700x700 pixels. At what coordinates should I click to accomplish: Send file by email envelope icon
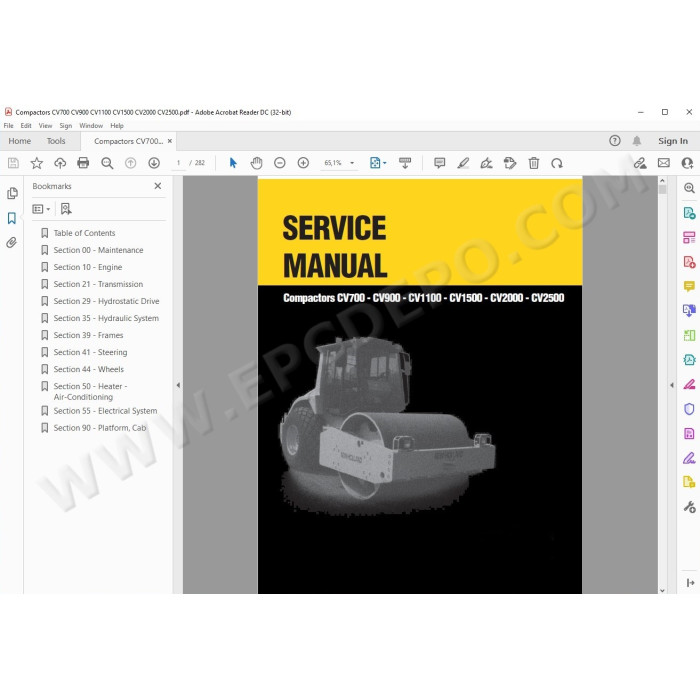[x=664, y=163]
